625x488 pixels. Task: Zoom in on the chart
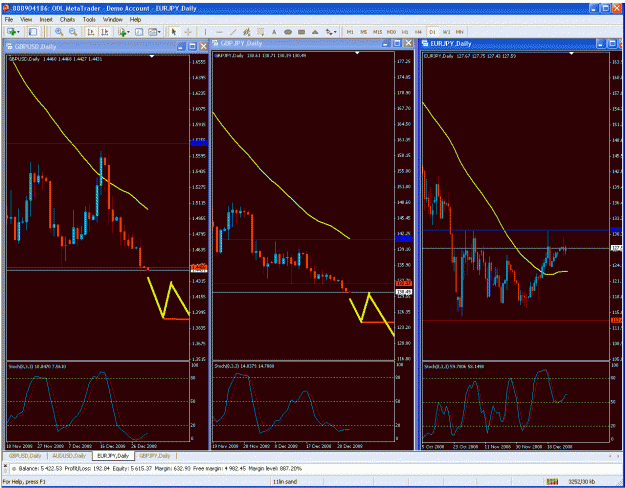click(x=59, y=32)
